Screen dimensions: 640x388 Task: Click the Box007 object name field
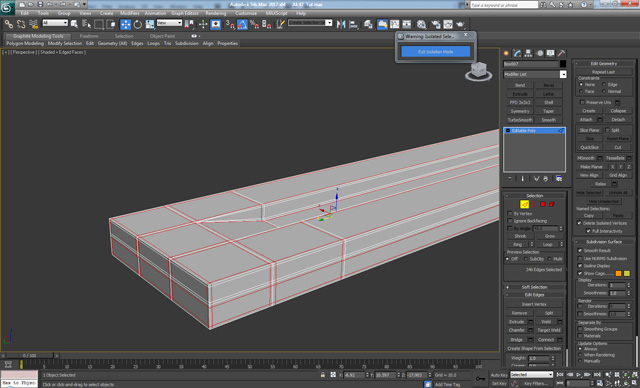point(531,64)
